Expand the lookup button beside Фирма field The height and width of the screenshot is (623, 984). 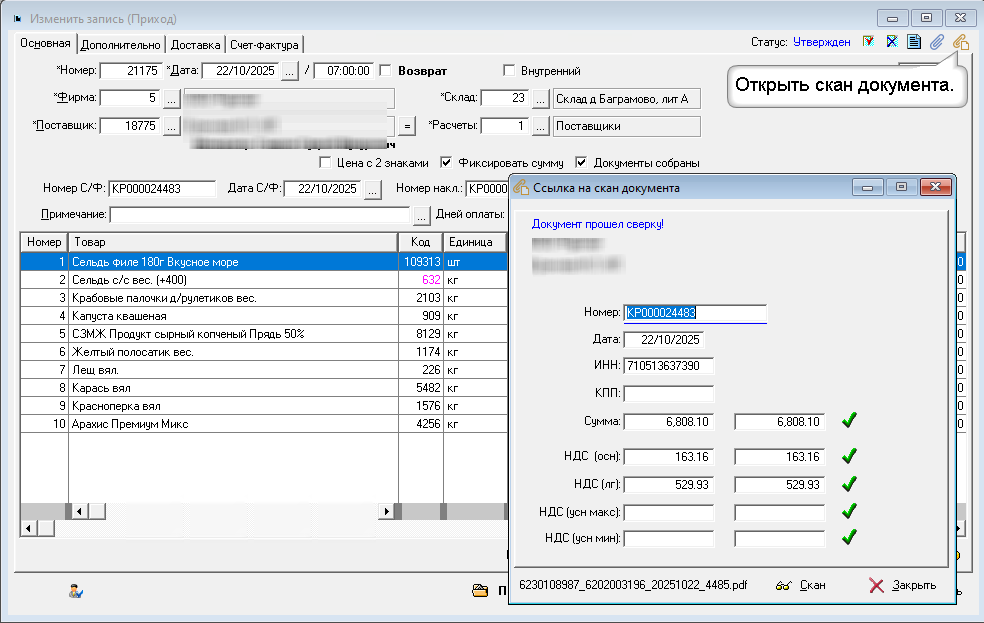pyautogui.click(x=171, y=98)
